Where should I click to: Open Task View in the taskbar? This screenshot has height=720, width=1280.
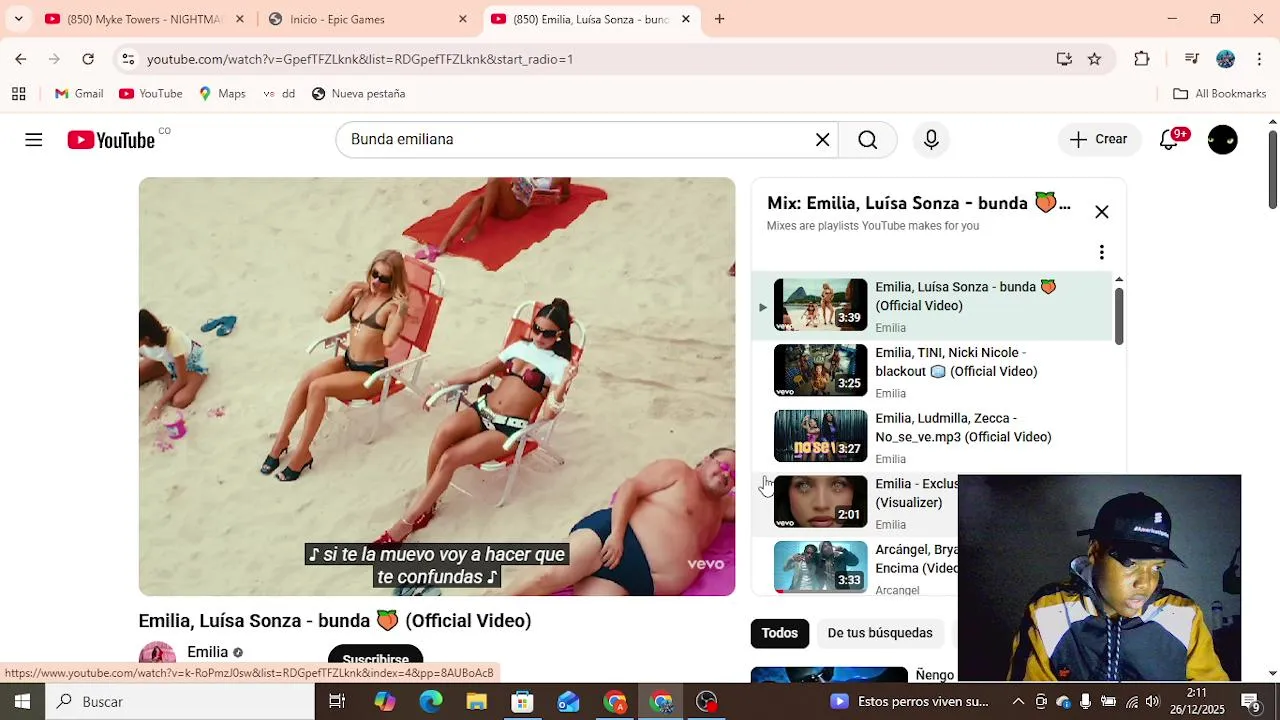[x=337, y=702]
